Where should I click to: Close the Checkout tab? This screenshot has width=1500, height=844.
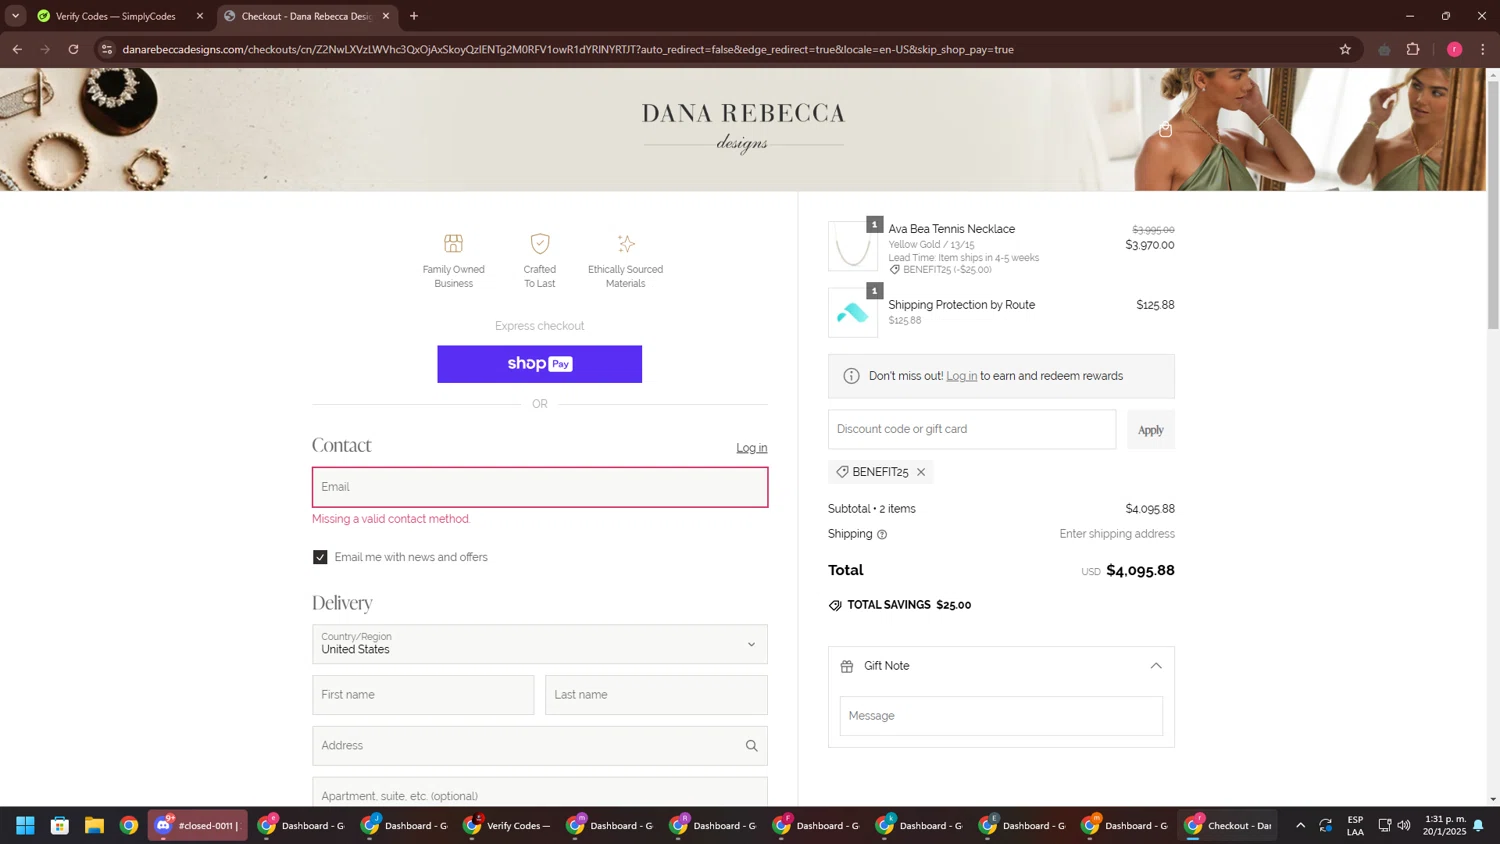(386, 16)
